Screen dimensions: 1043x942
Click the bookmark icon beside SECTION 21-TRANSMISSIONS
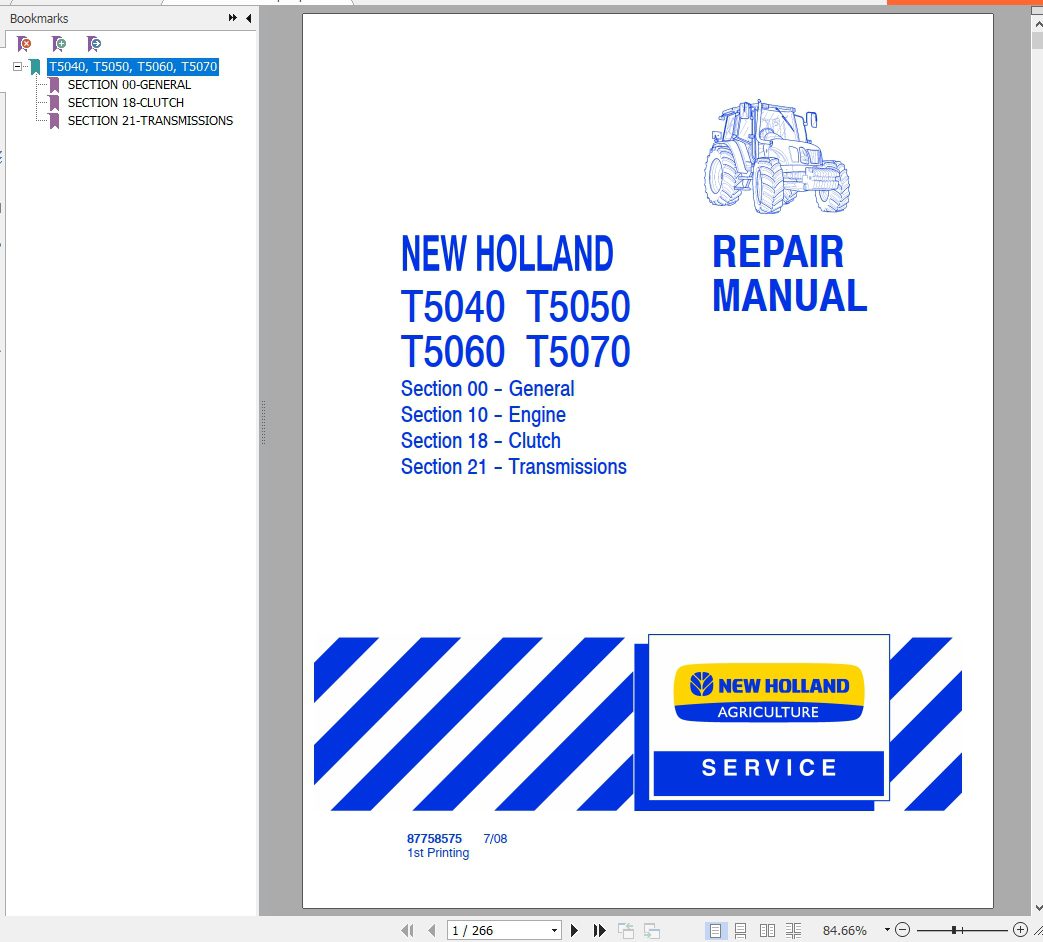click(x=55, y=120)
